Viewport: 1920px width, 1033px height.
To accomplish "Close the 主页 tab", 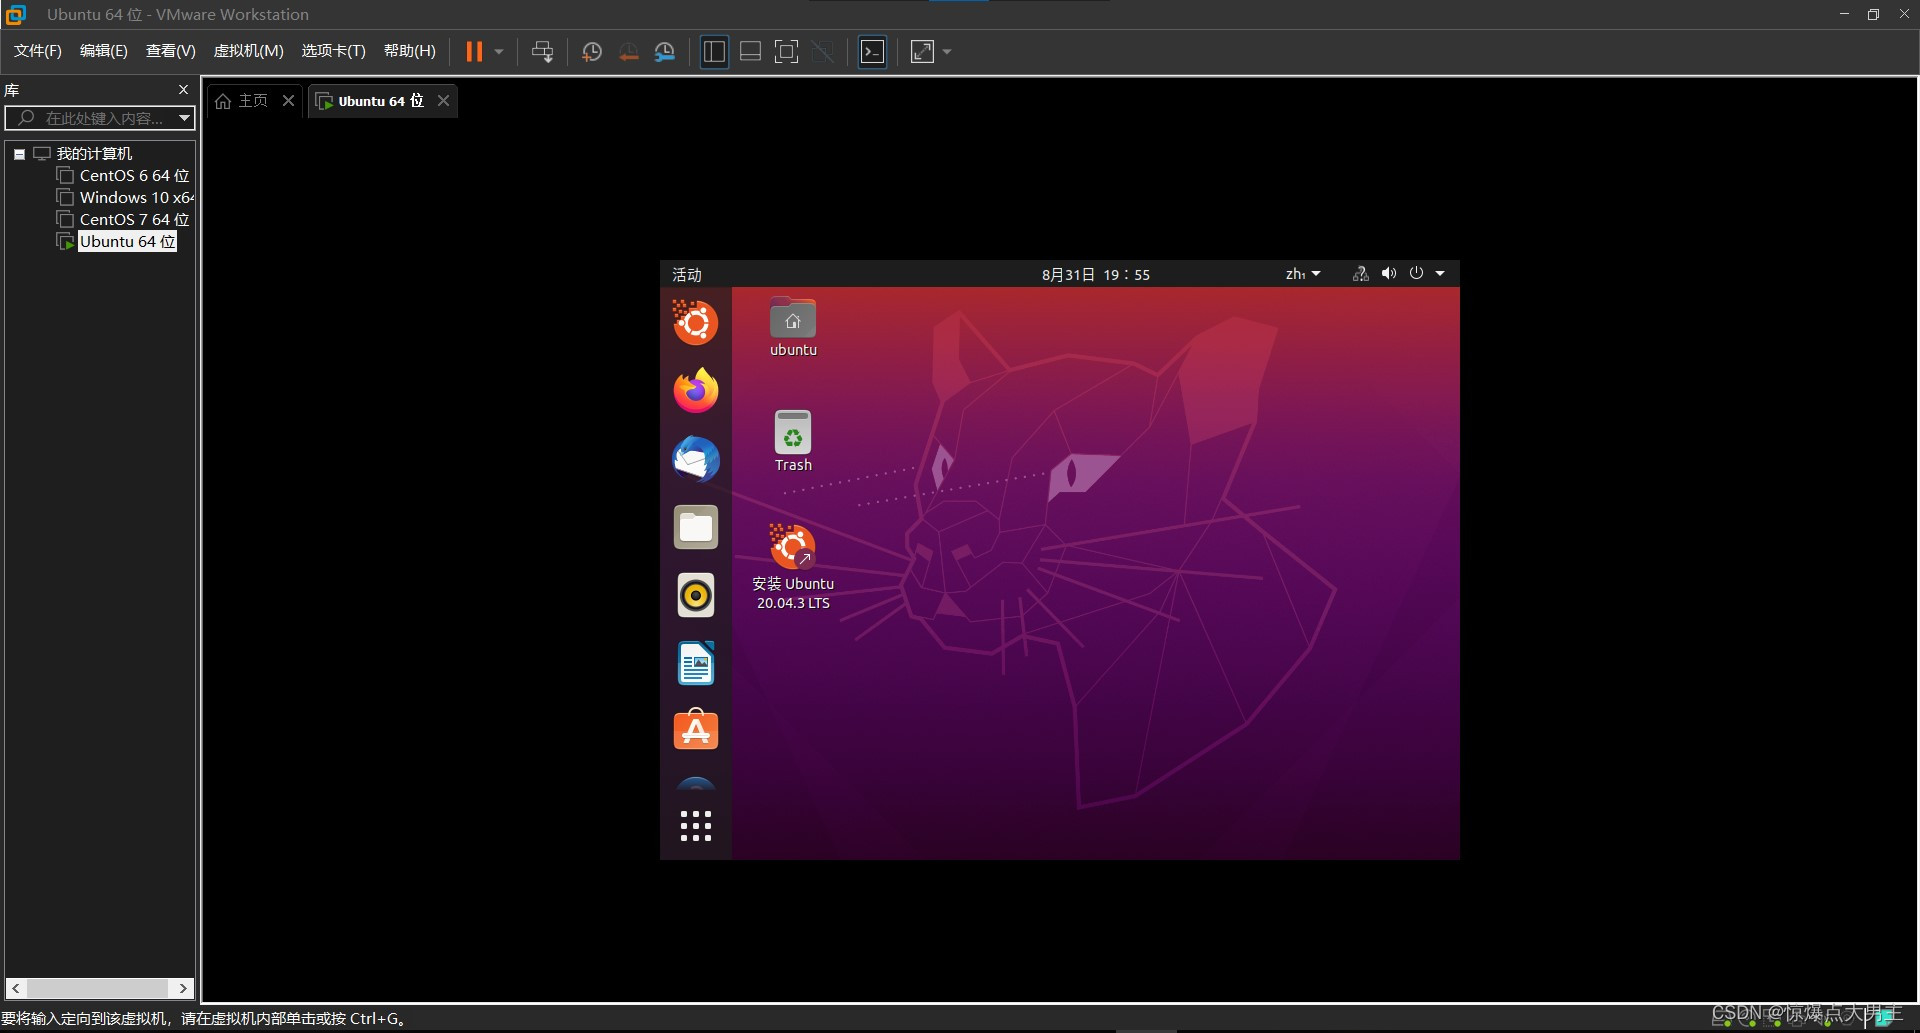I will coord(288,101).
